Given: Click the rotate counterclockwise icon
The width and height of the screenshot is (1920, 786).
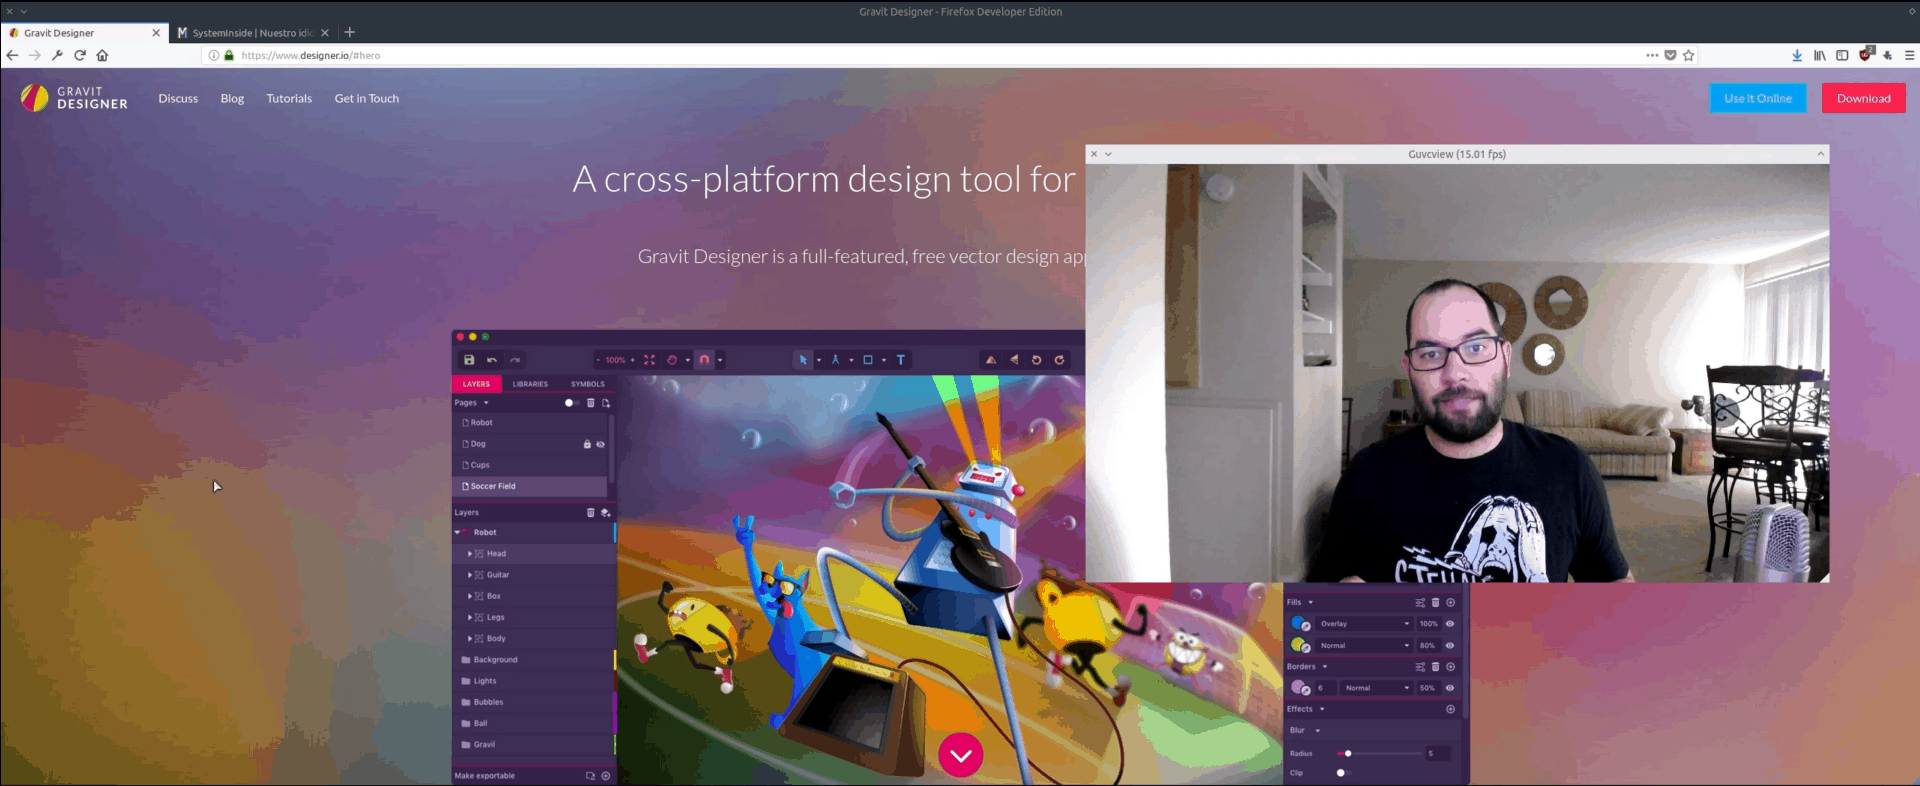Looking at the screenshot, I should [1037, 360].
